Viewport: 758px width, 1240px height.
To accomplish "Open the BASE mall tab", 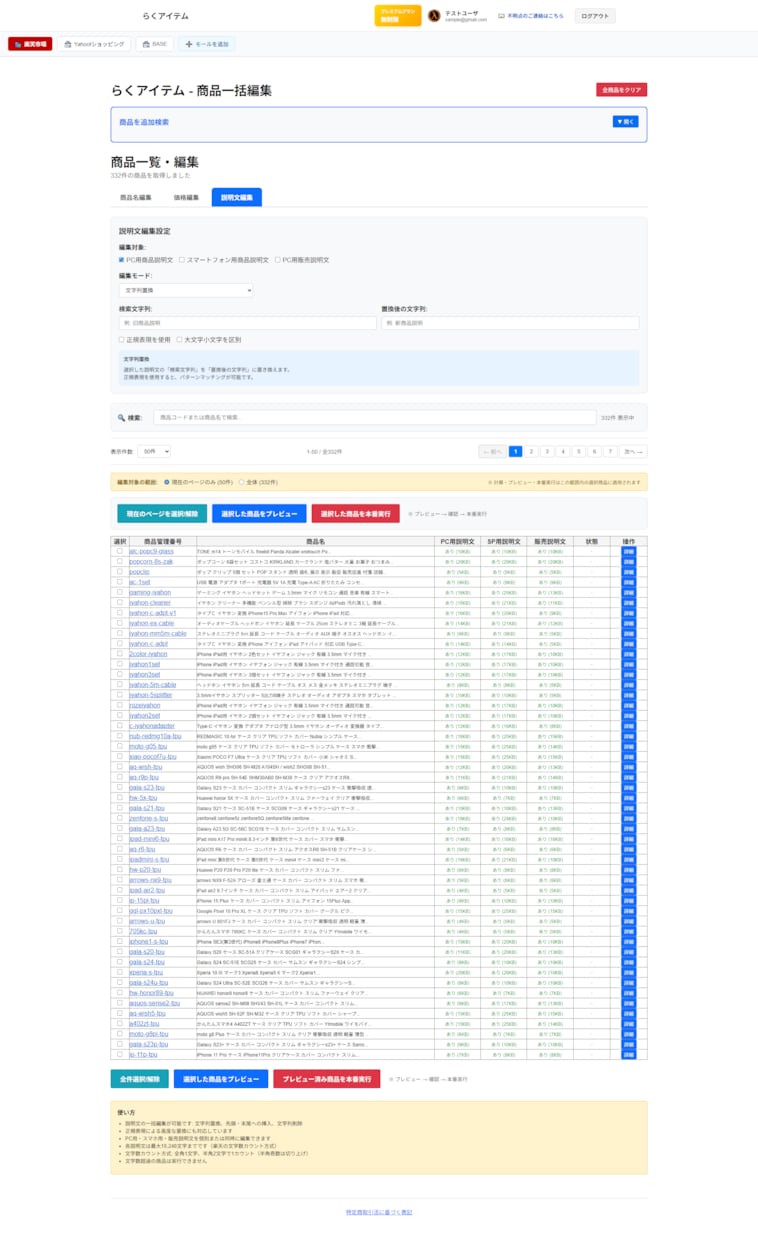I will [154, 44].
